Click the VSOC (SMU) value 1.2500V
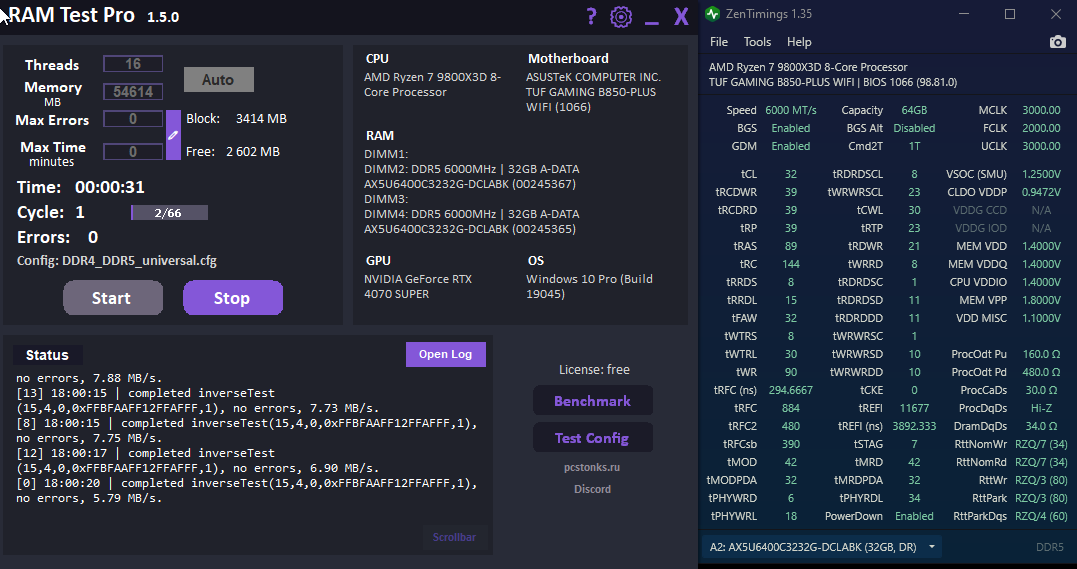 tap(1041, 175)
